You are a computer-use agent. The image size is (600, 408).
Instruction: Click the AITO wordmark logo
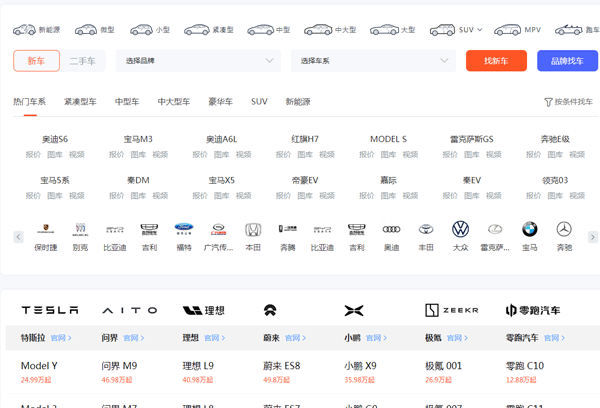coord(130,310)
